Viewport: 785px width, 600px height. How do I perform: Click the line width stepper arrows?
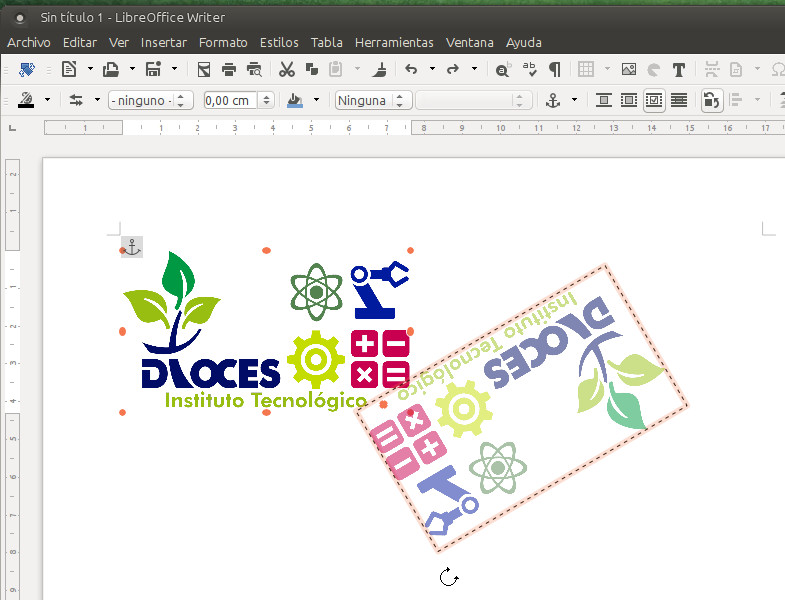pos(266,100)
